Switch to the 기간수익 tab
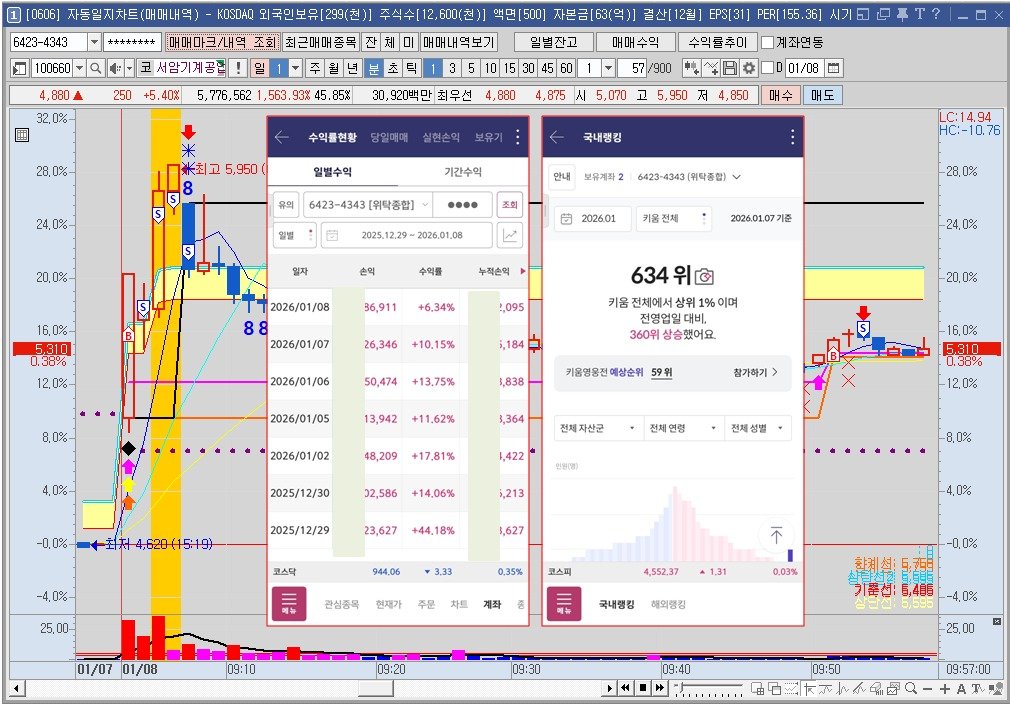1010x704 pixels. pos(463,170)
